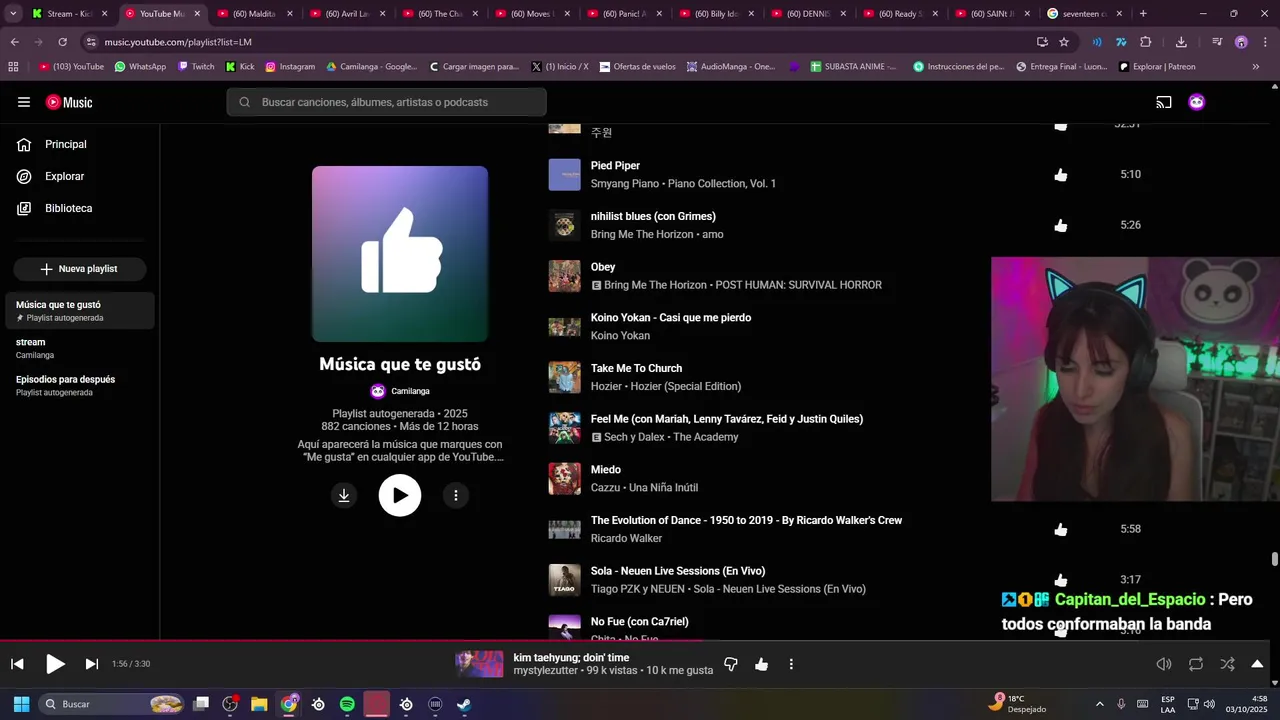This screenshot has width=1280, height=720.
Task: Skip to previous track in player bar
Action: 17,664
